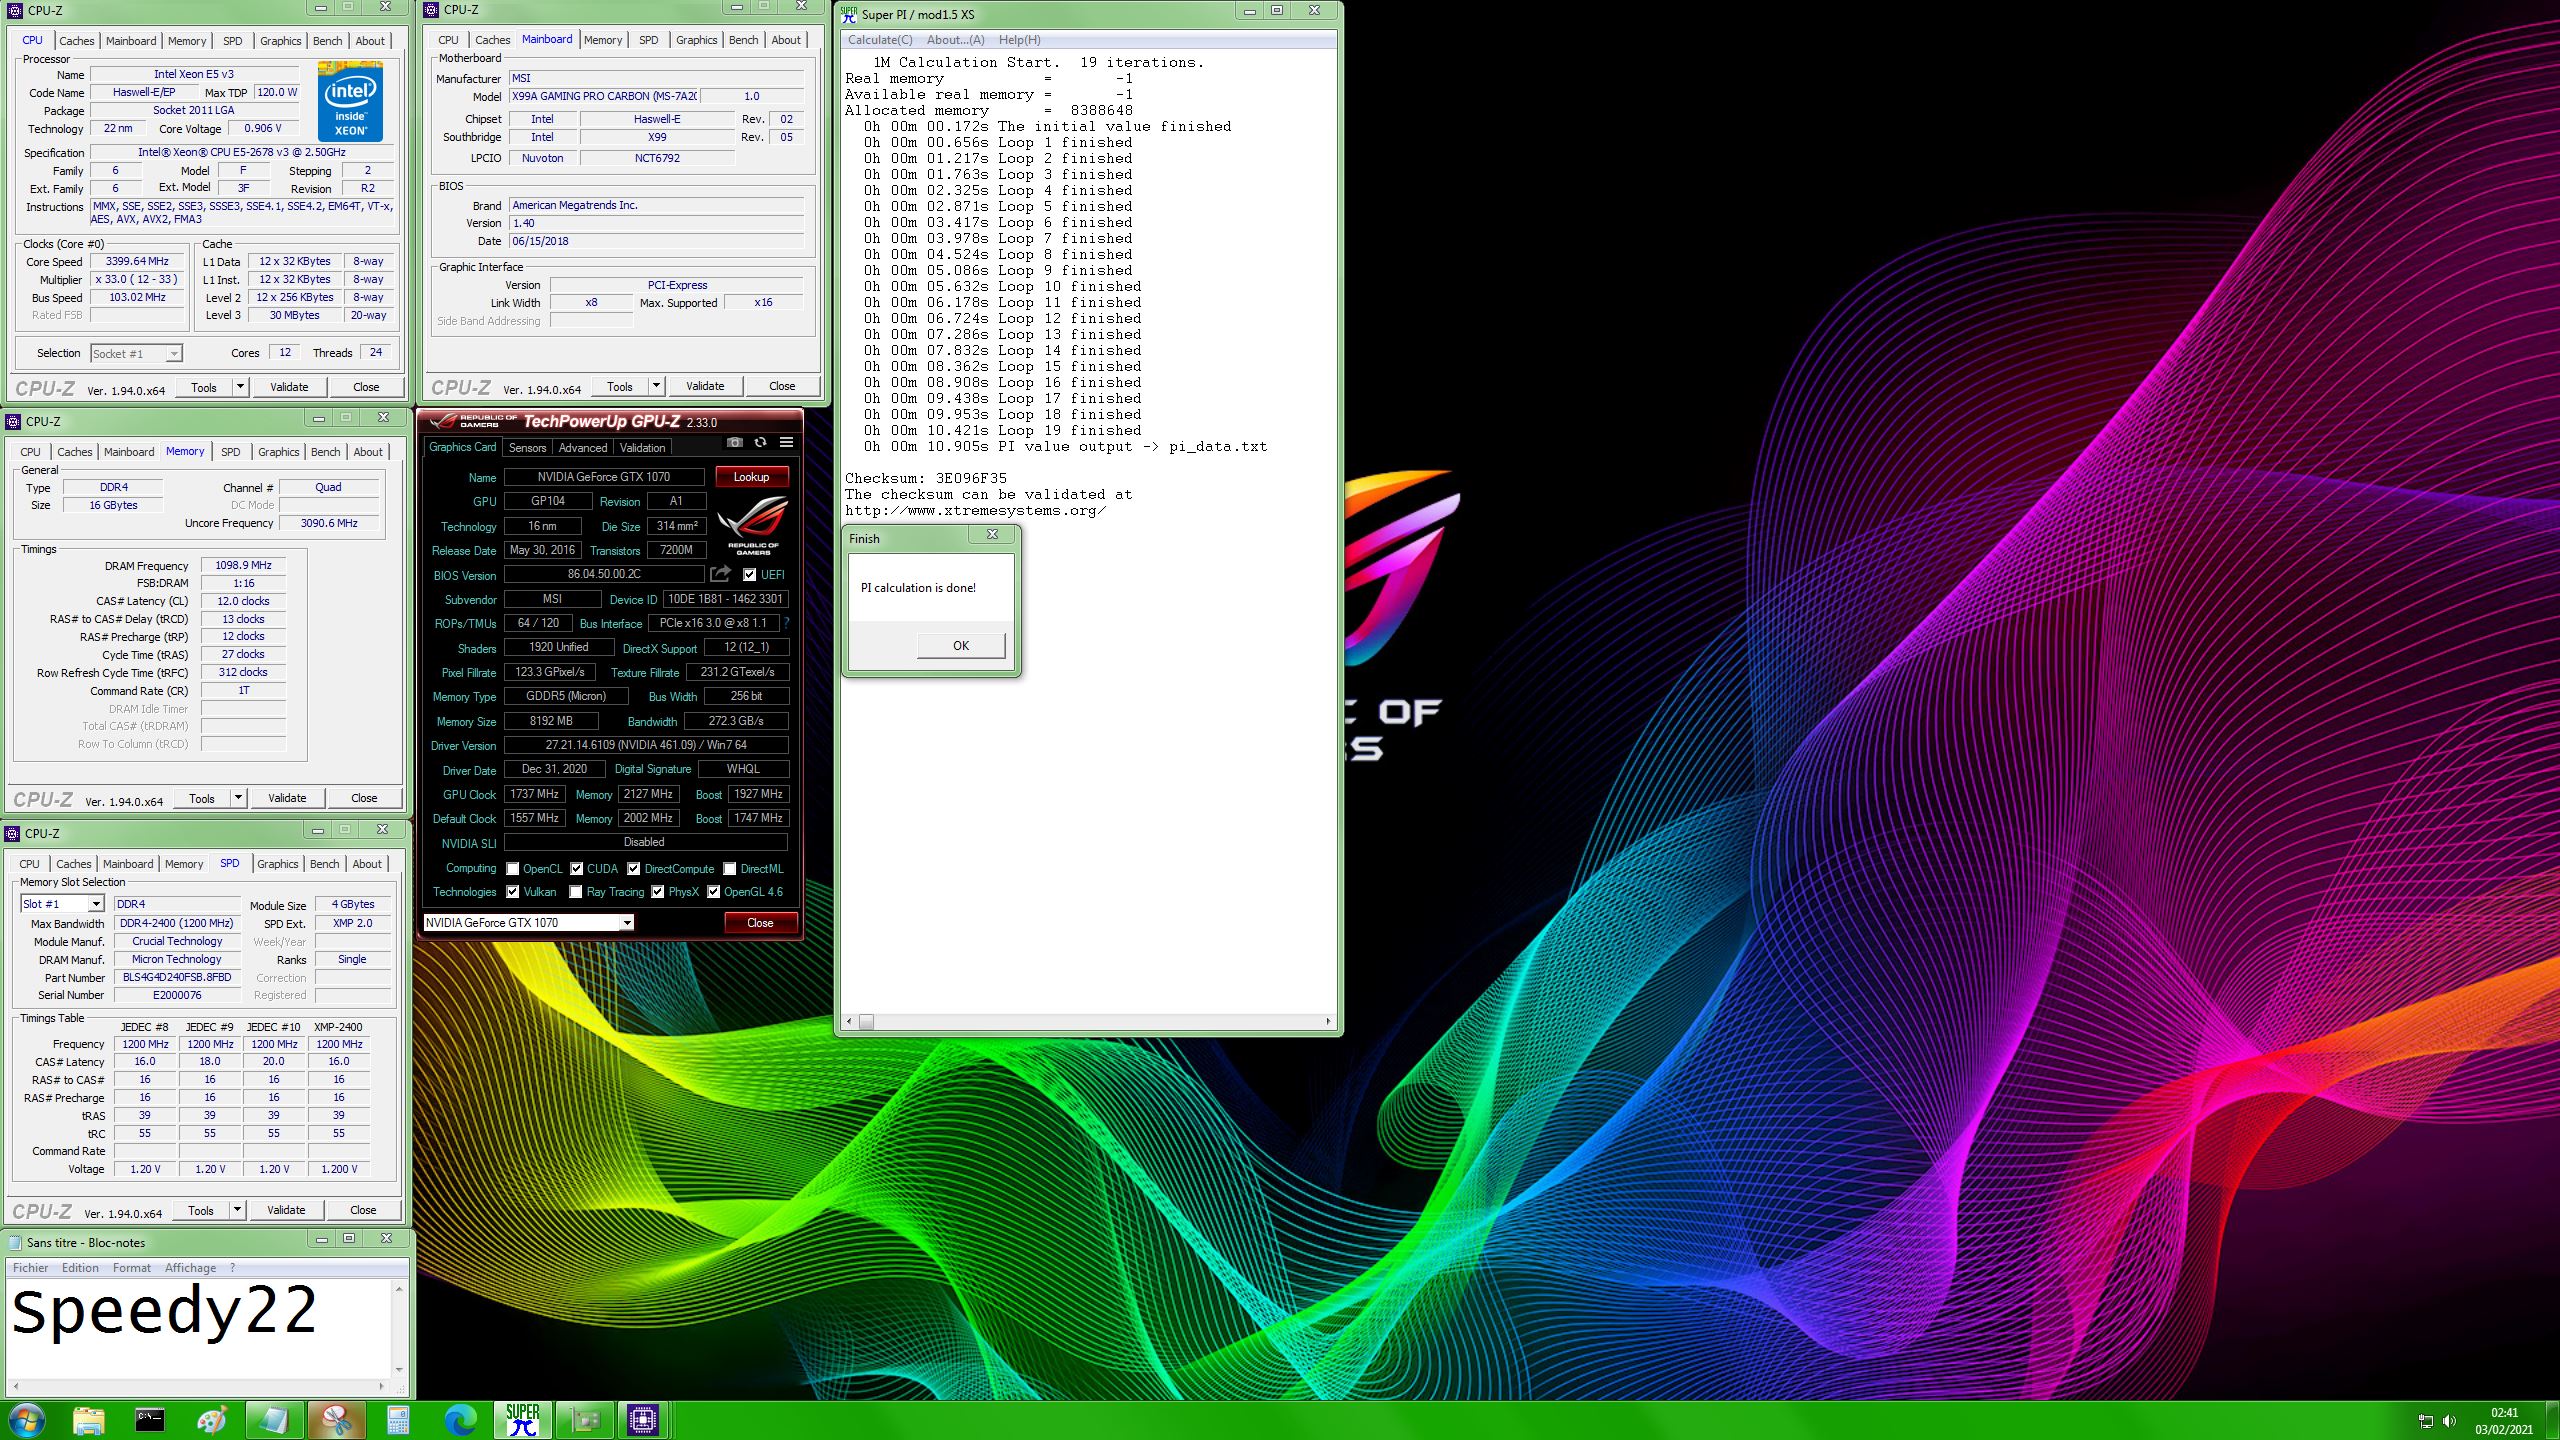Open the Bench tab in CPU-Z Mainboard window
This screenshot has width=2560, height=1440.
pyautogui.click(x=743, y=40)
